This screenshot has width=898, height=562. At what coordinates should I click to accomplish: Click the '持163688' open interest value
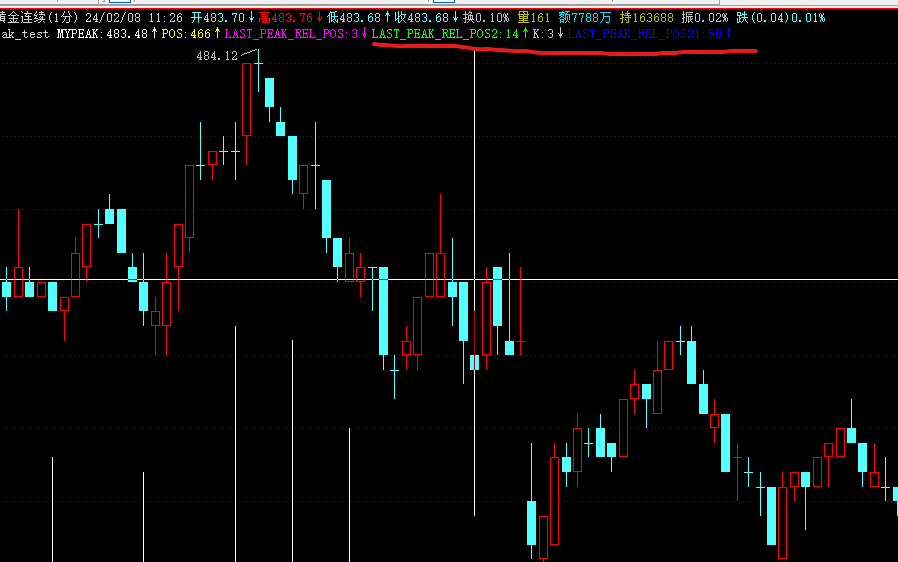click(x=646, y=18)
